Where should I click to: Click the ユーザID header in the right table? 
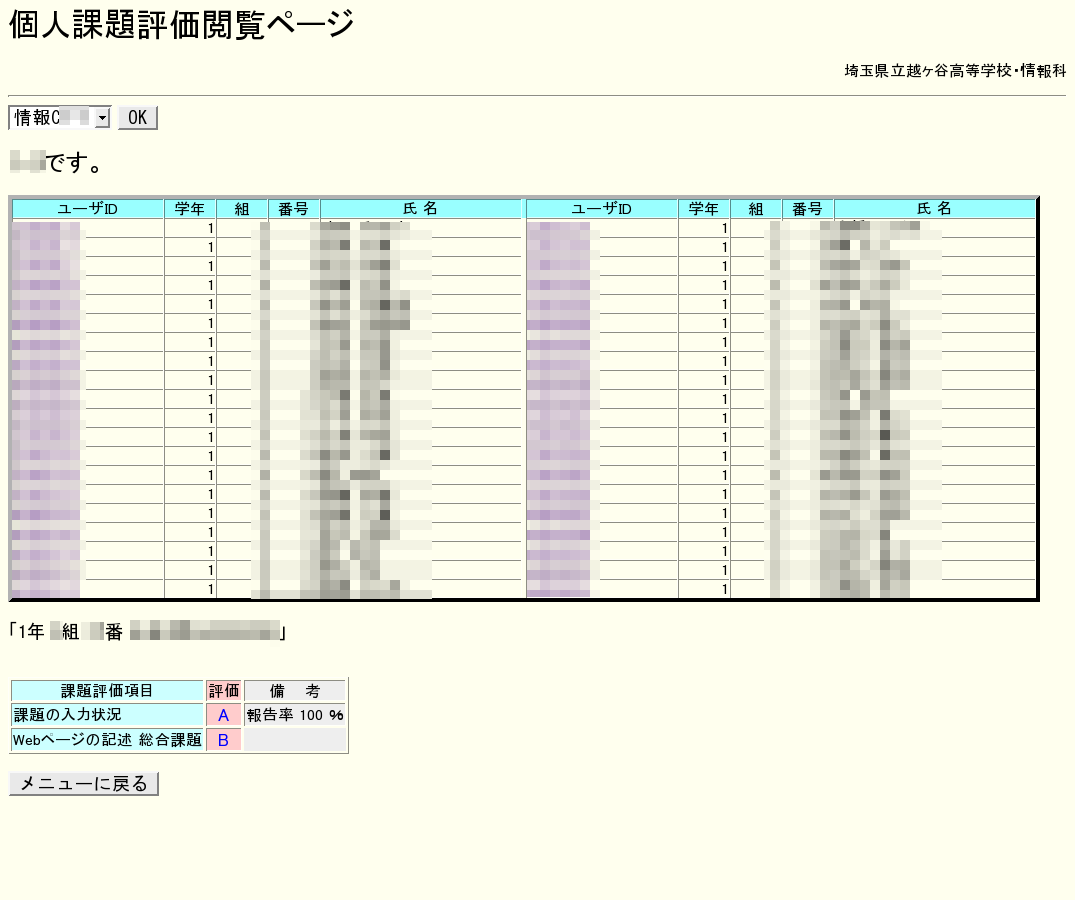[602, 209]
